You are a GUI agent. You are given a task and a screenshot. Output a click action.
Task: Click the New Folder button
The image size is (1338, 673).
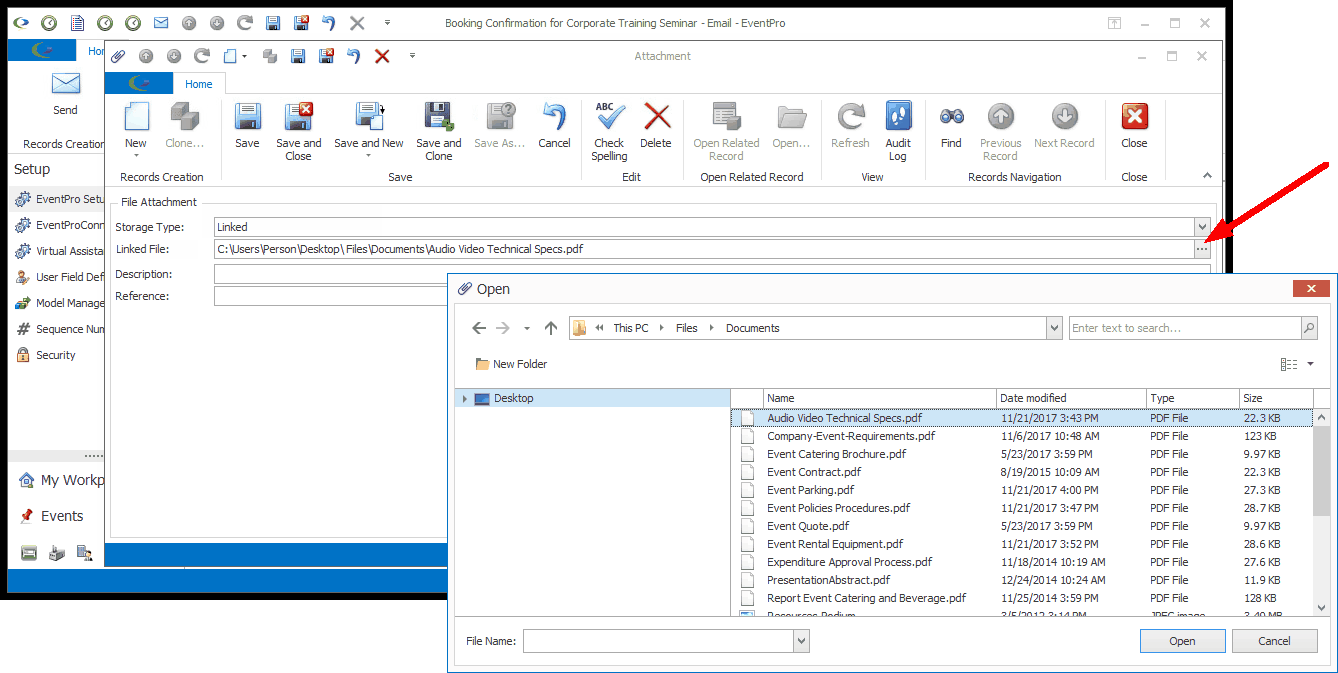point(511,364)
